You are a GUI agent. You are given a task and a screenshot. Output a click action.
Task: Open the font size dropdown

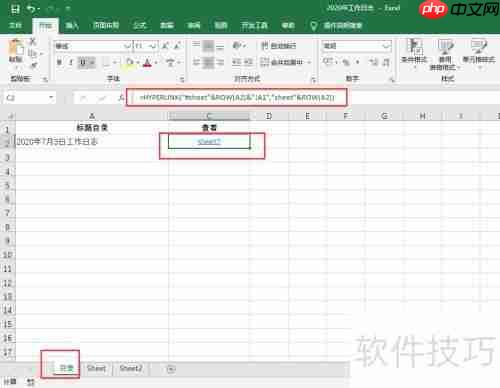154,46
